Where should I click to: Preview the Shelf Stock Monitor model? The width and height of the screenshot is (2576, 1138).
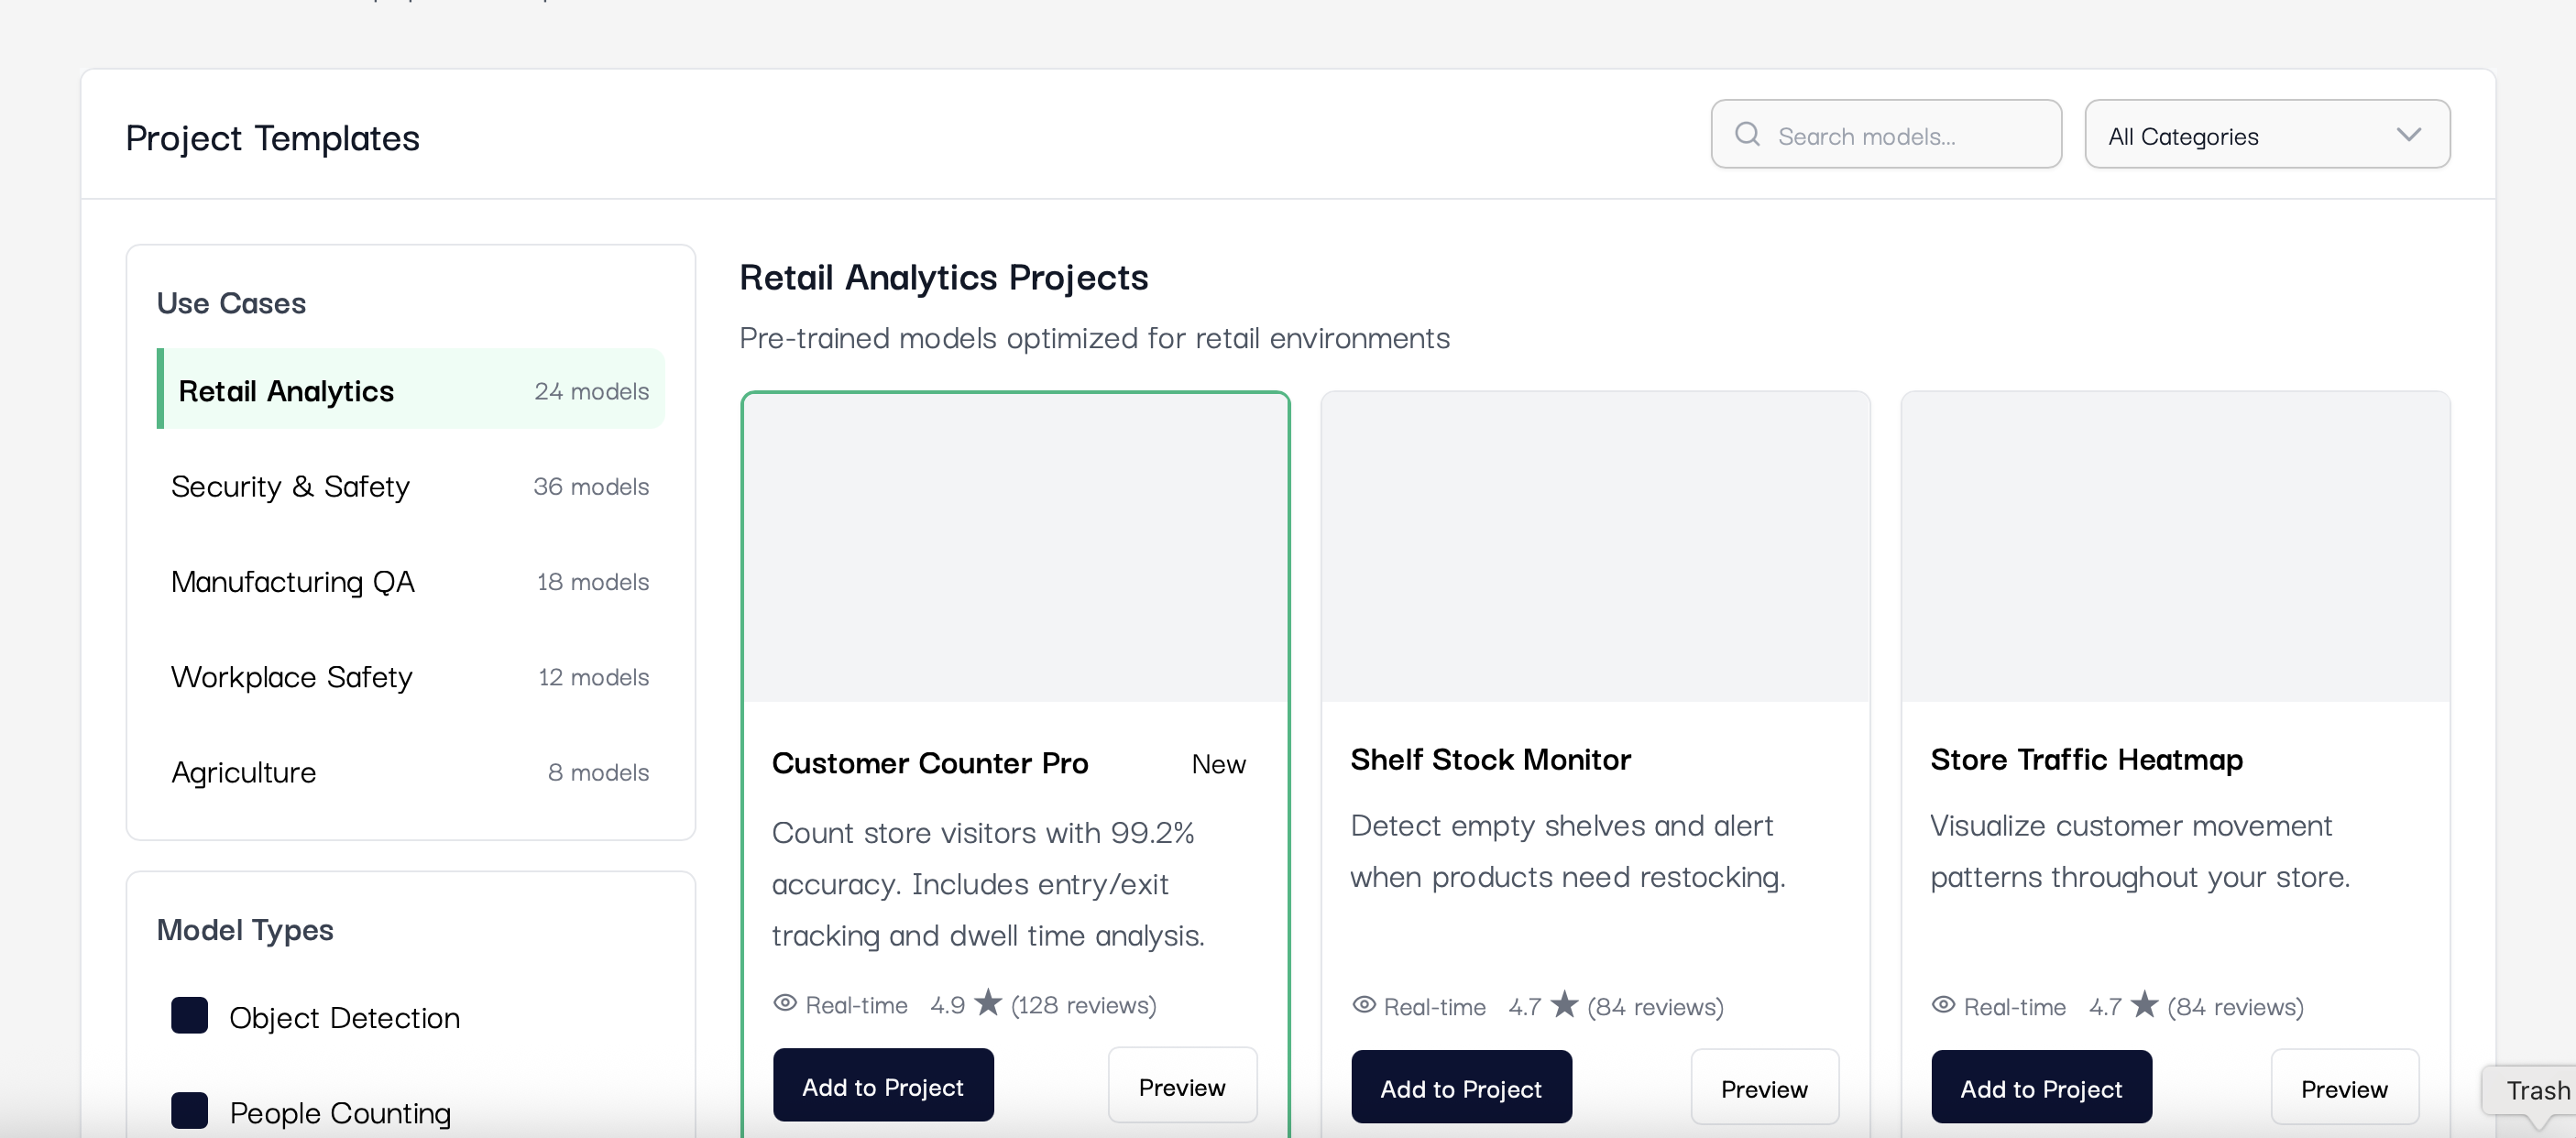1764,1088
